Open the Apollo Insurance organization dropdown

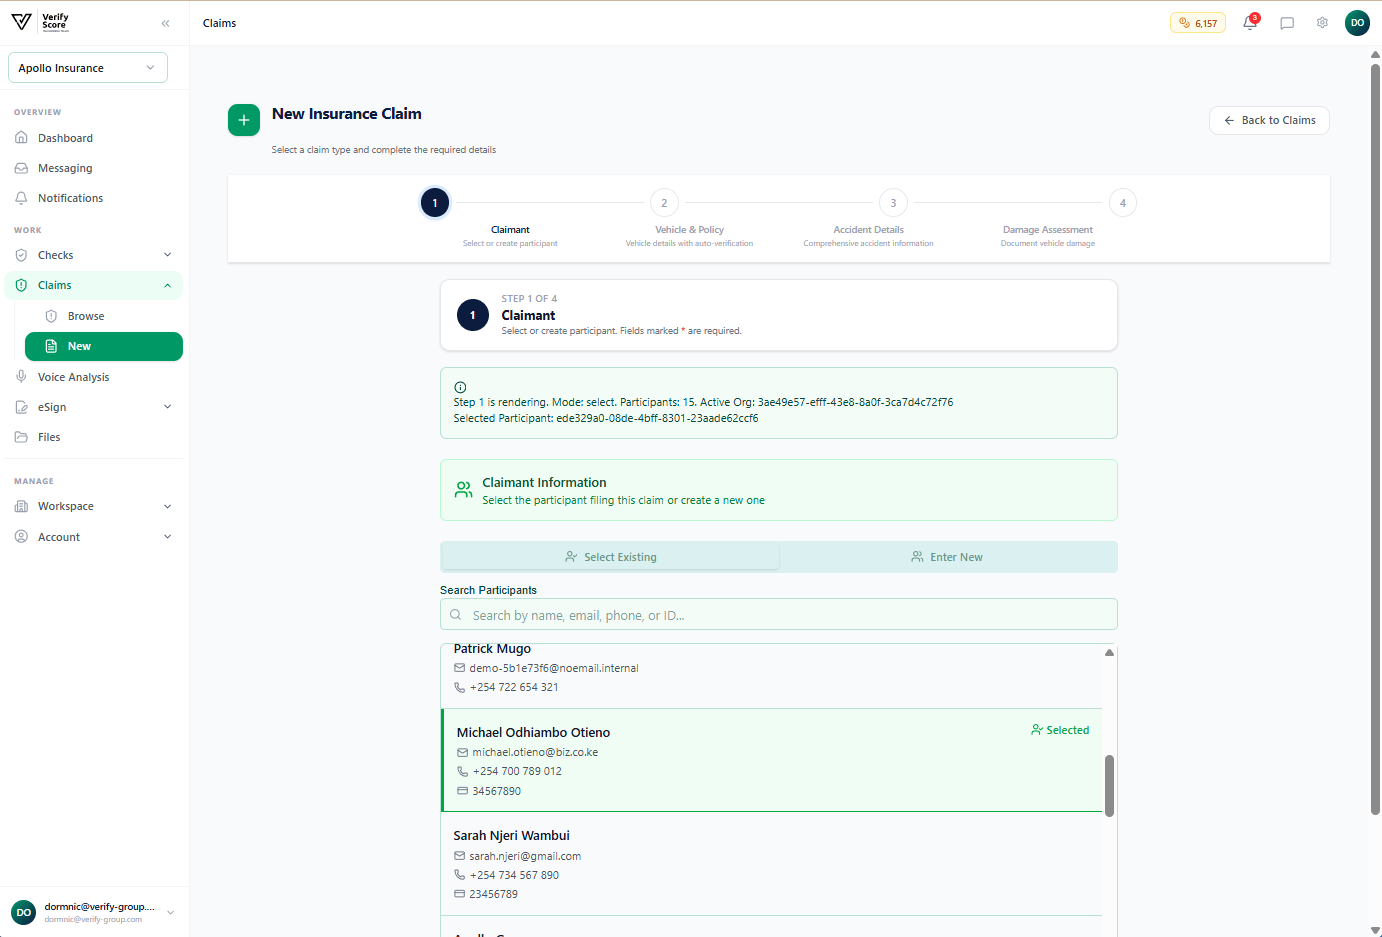click(88, 68)
